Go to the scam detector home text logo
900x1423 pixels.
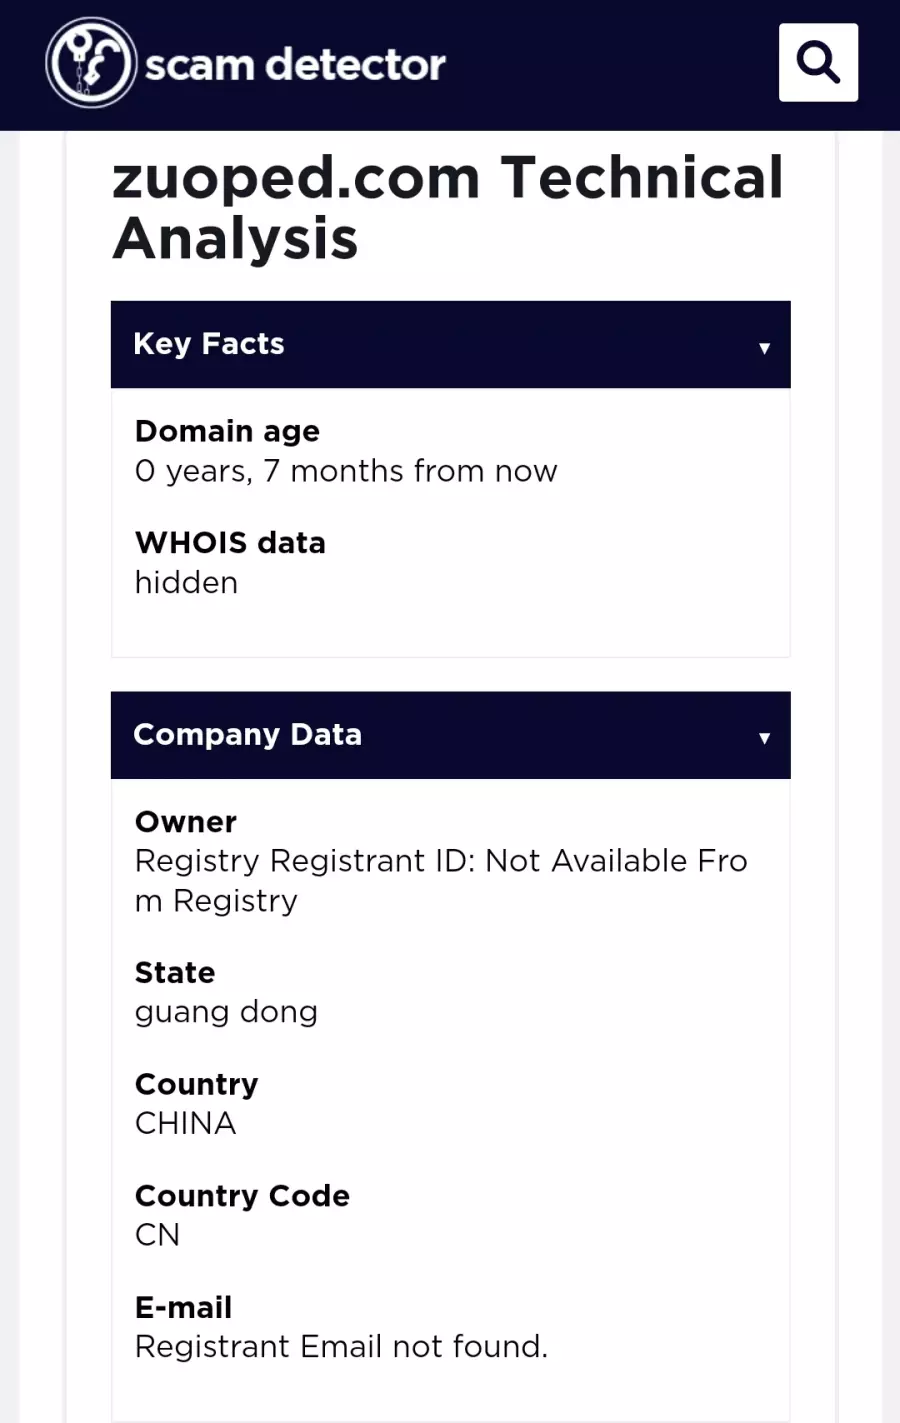(x=295, y=64)
